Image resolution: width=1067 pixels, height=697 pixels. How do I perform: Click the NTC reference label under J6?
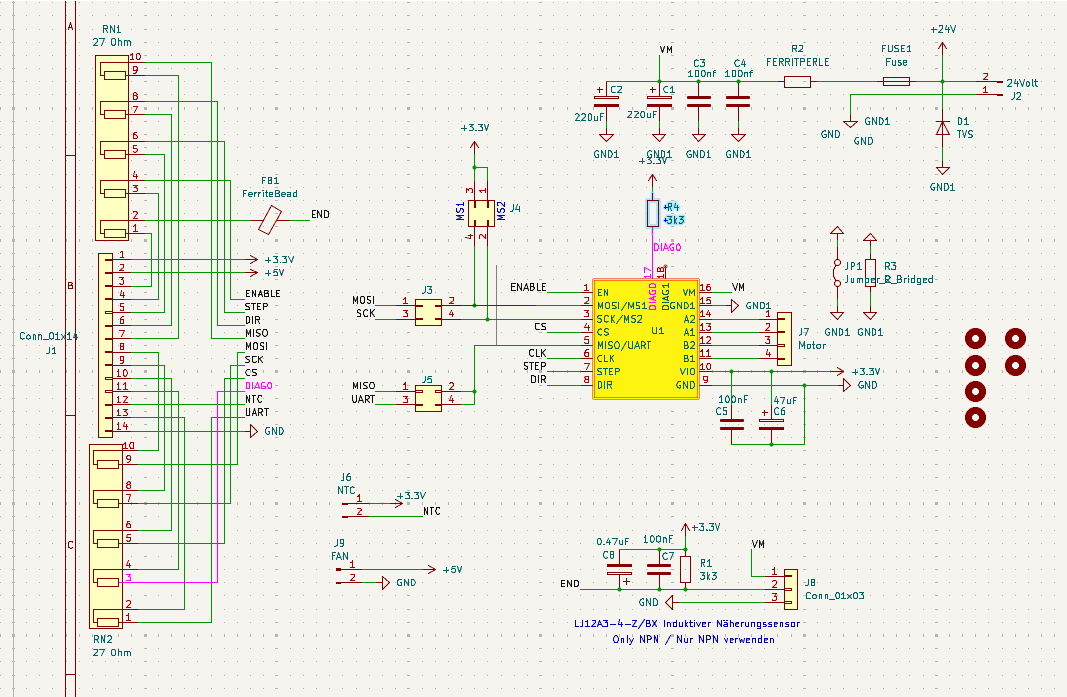pyautogui.click(x=346, y=490)
